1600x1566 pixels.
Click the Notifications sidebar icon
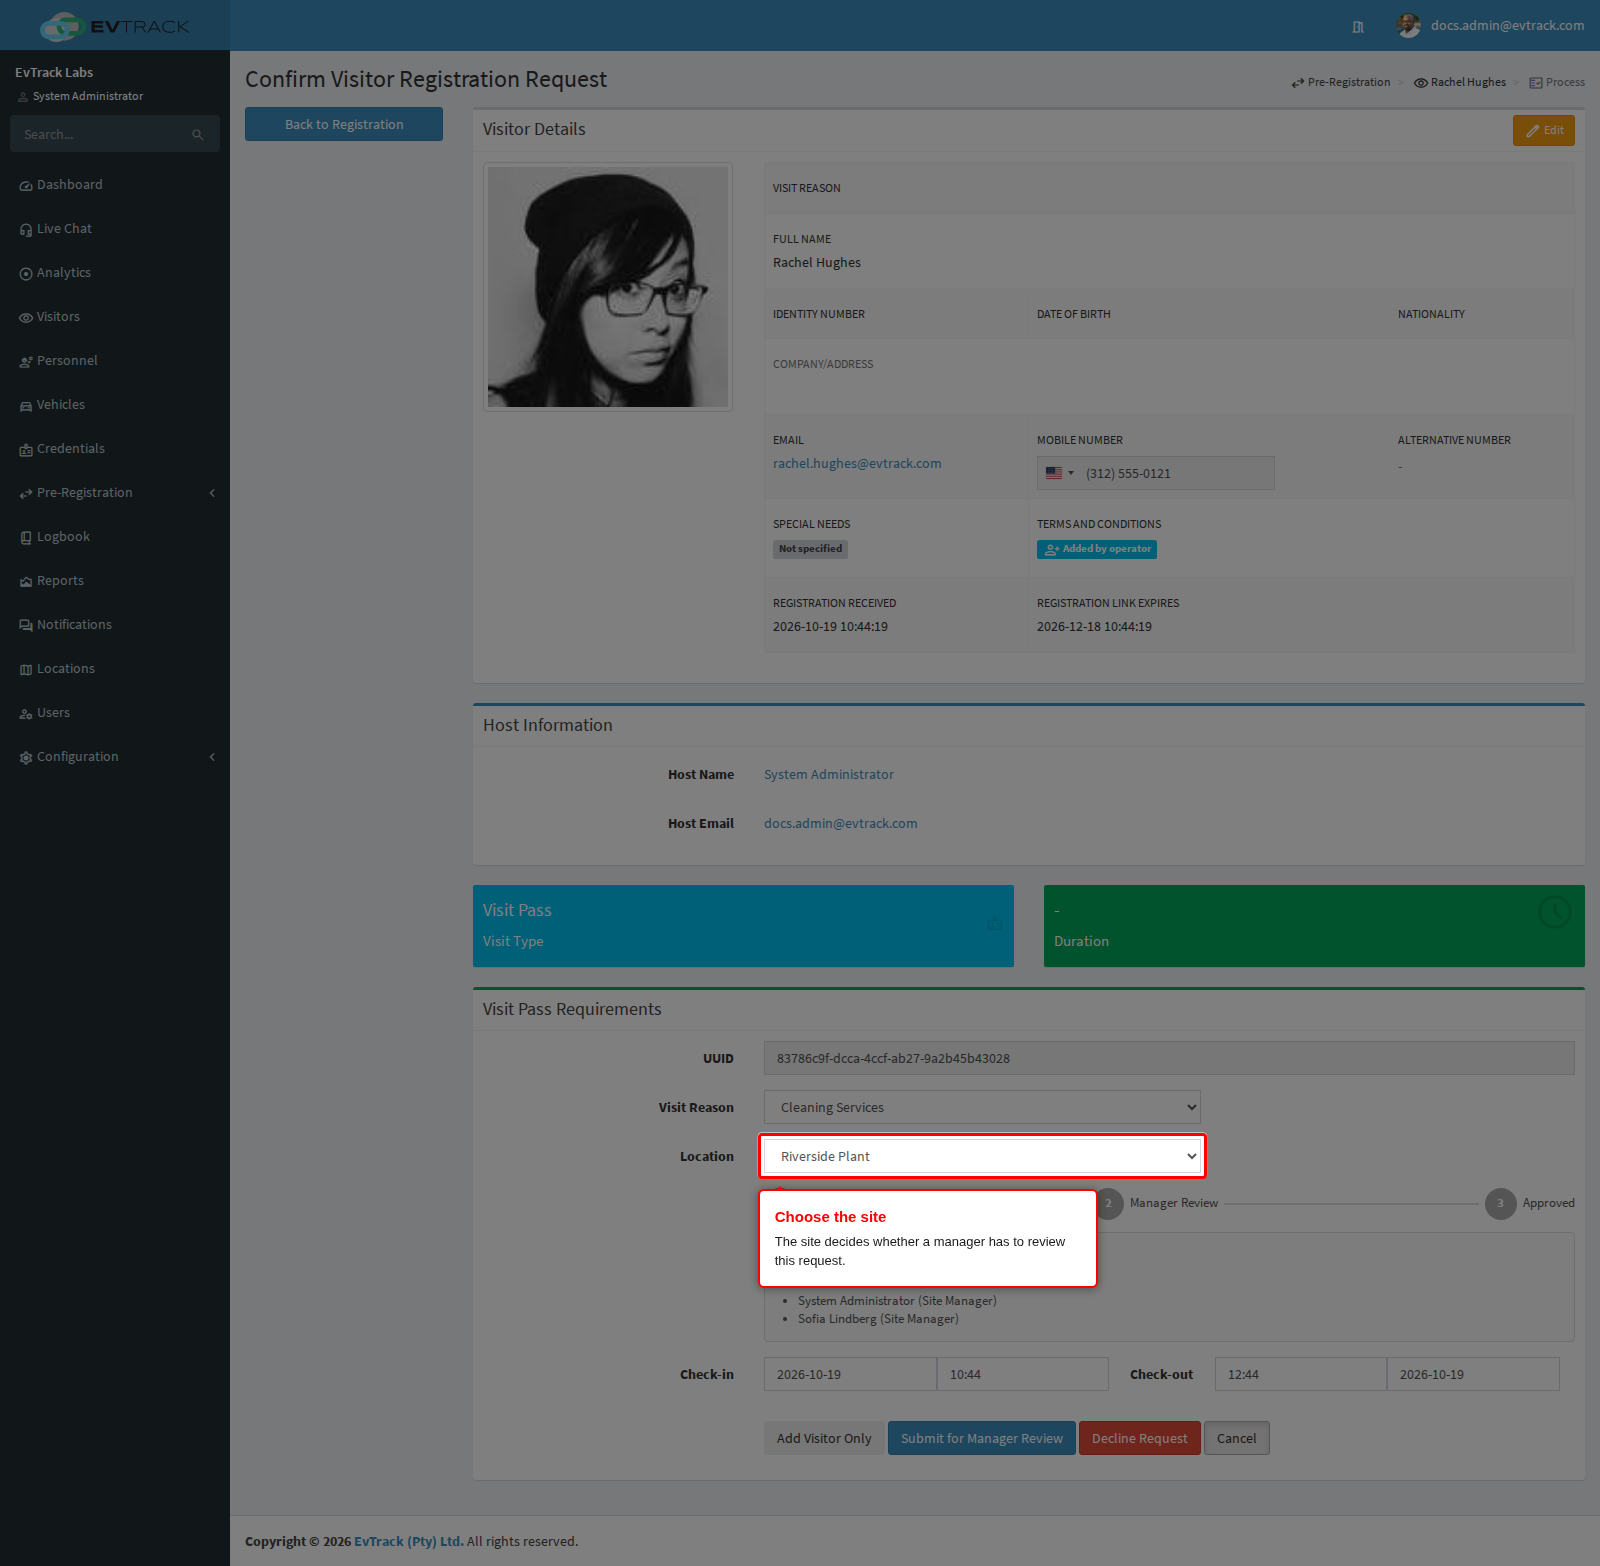[26, 626]
